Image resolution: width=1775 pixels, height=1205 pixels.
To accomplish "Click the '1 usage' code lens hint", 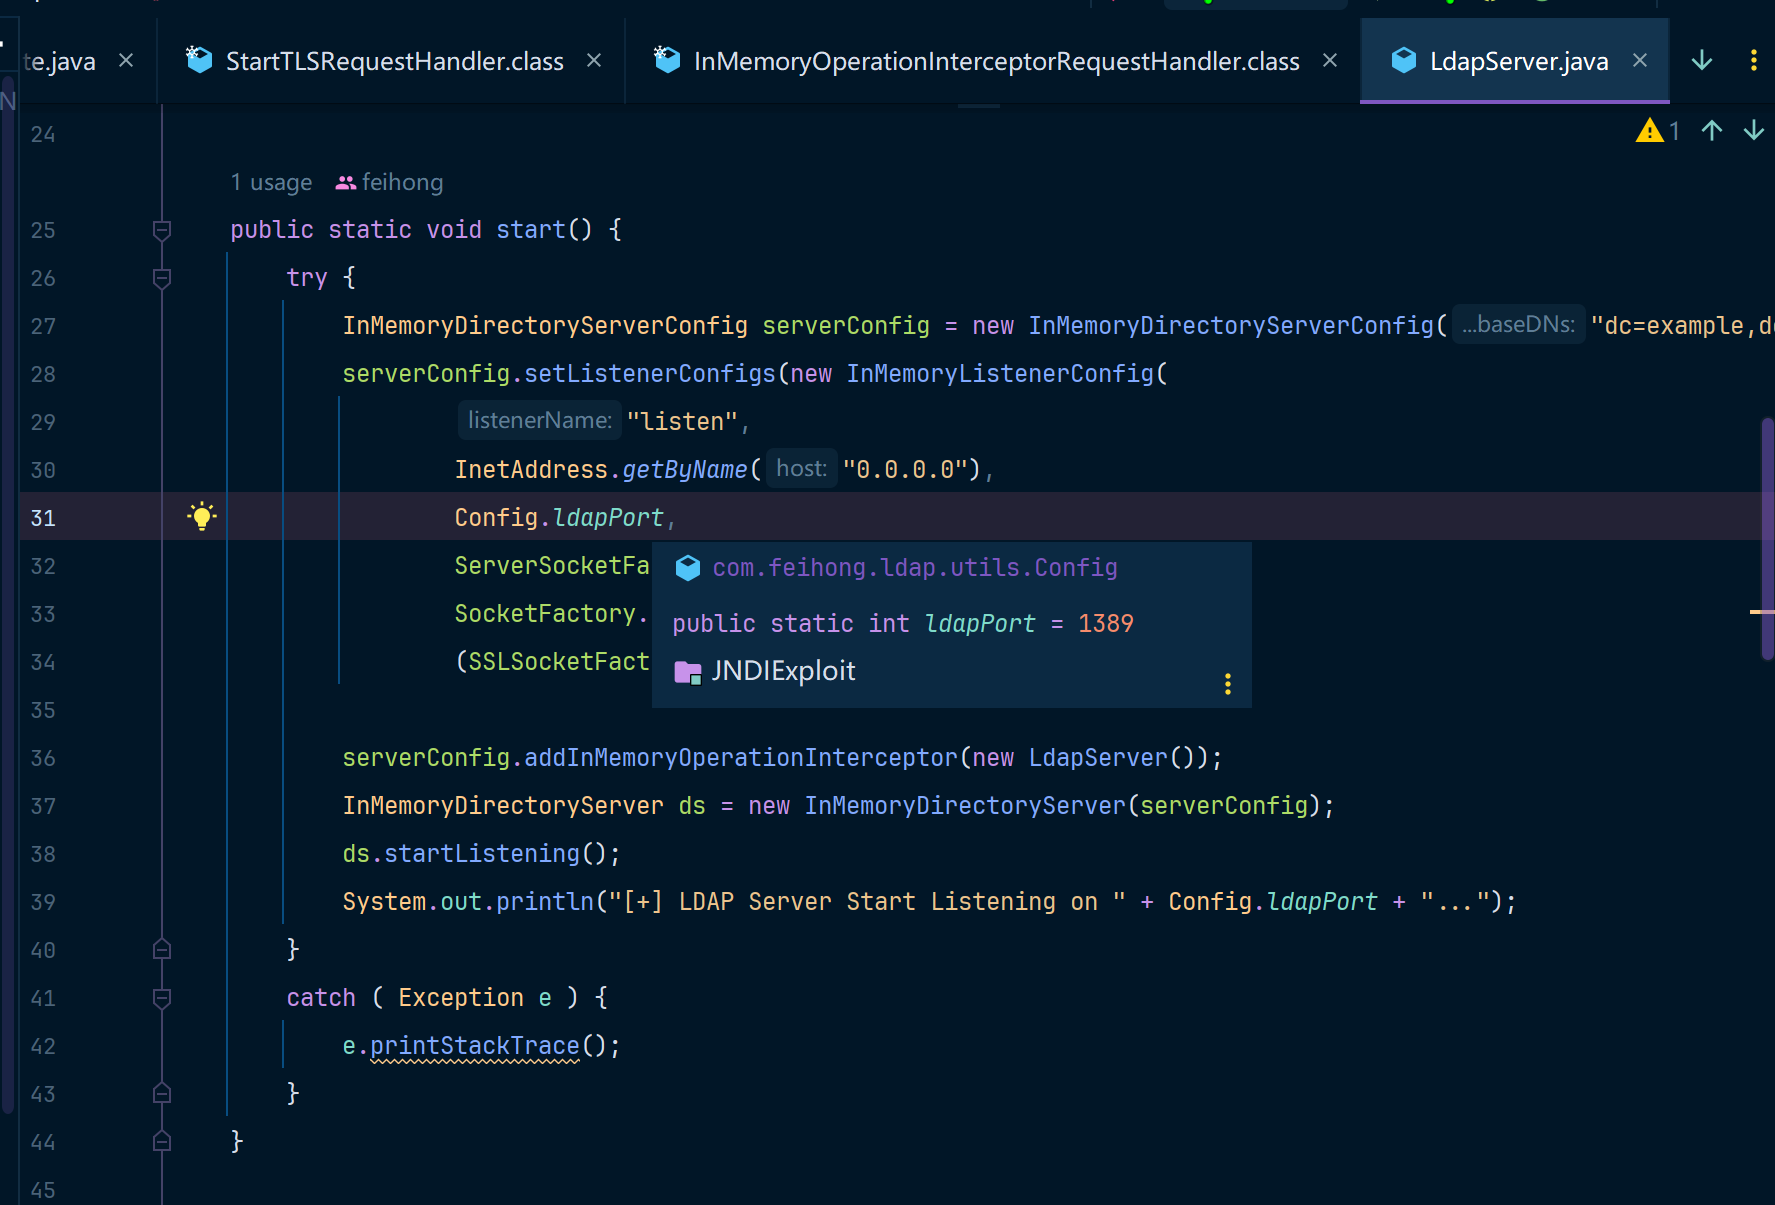I will (x=271, y=183).
